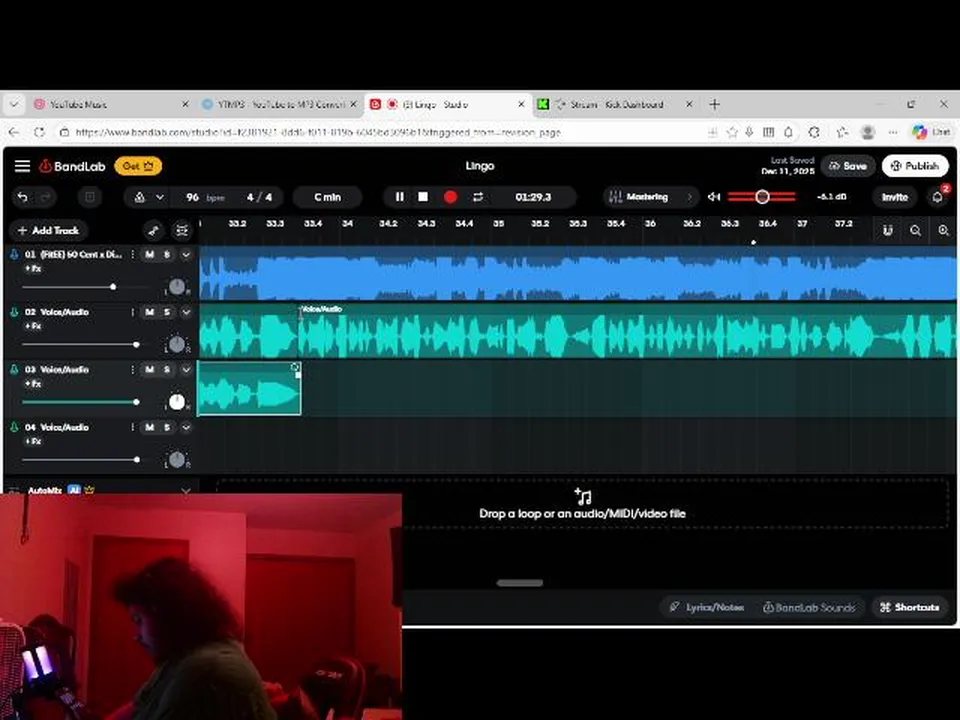Zoom out the timeline
Screen dimensions: 960x720
915,230
